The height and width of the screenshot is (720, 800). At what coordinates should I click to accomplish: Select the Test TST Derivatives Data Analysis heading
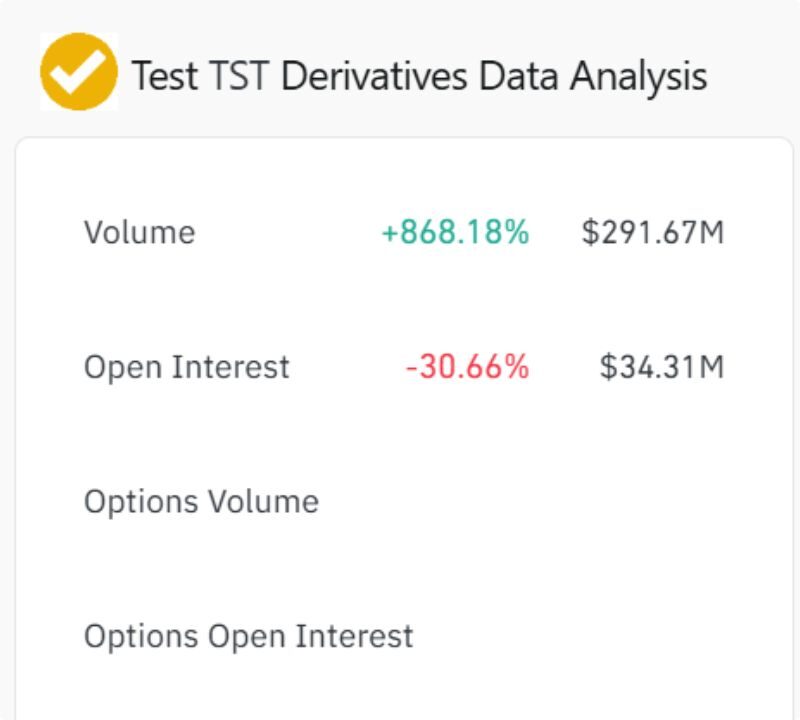click(419, 77)
